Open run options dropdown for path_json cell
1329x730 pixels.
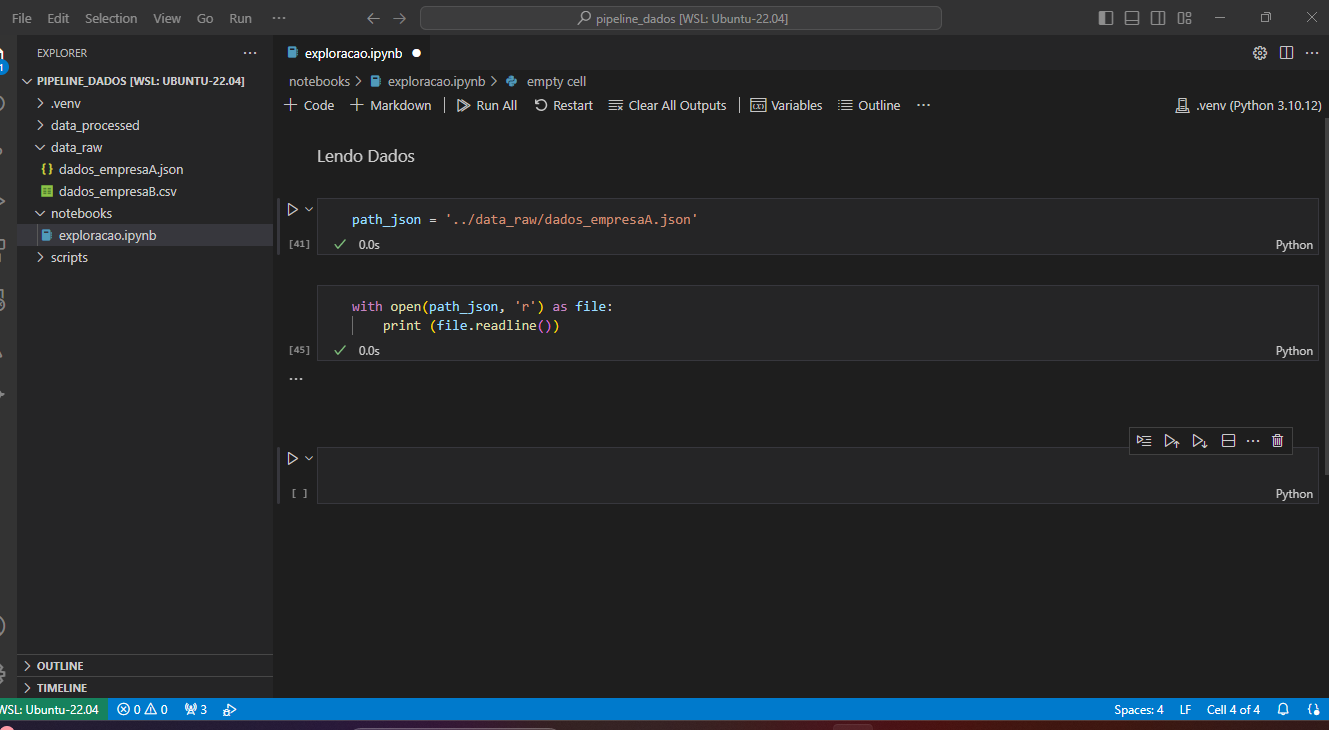[309, 209]
